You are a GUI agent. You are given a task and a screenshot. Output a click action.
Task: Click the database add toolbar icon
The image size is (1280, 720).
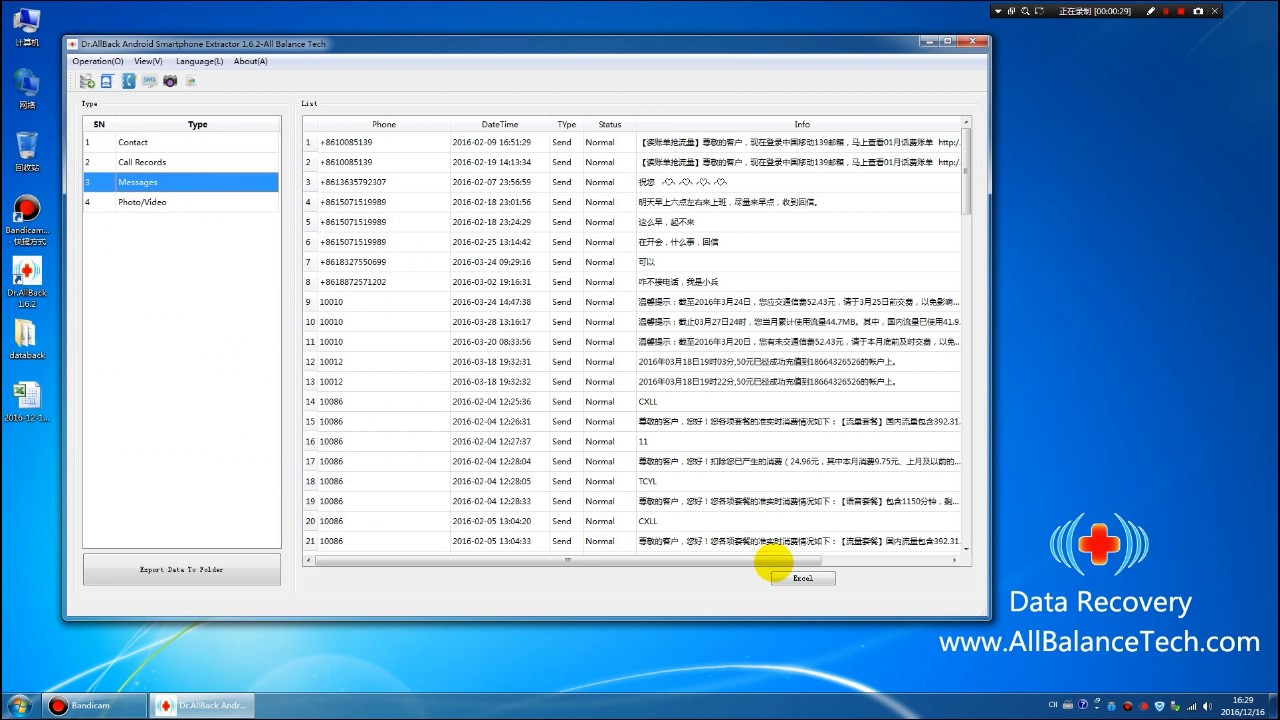(87, 81)
